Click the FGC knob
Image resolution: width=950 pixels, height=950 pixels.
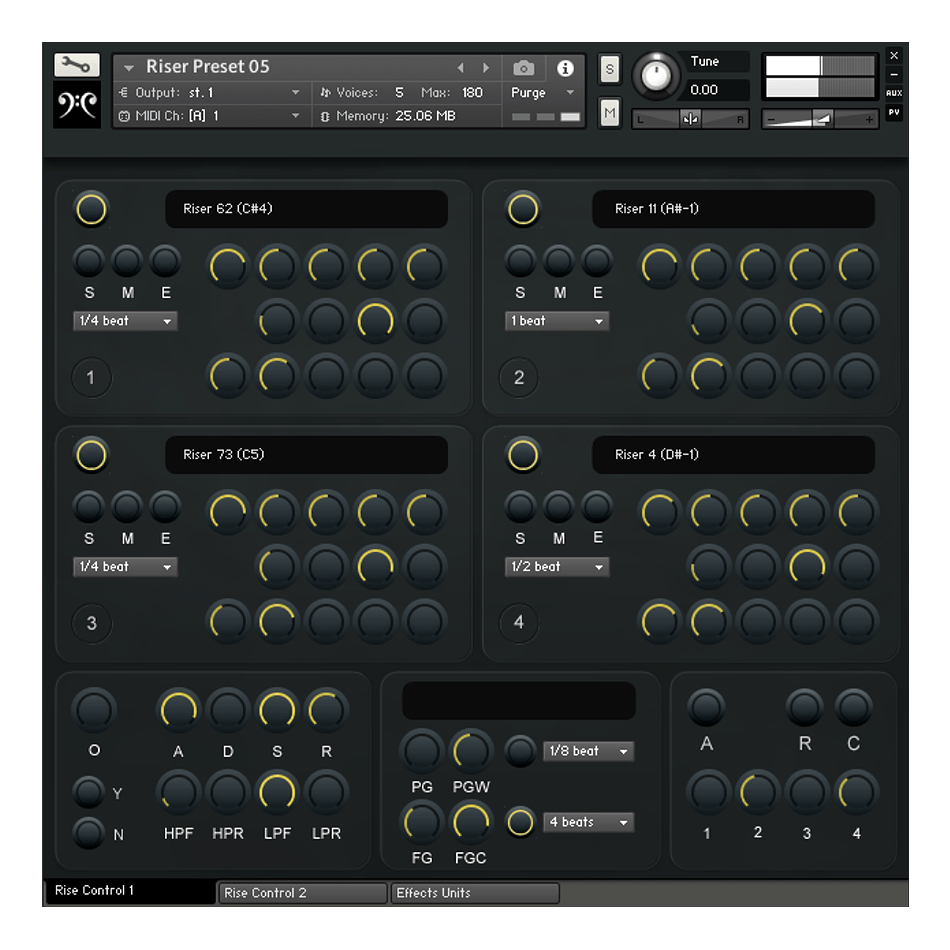(471, 822)
